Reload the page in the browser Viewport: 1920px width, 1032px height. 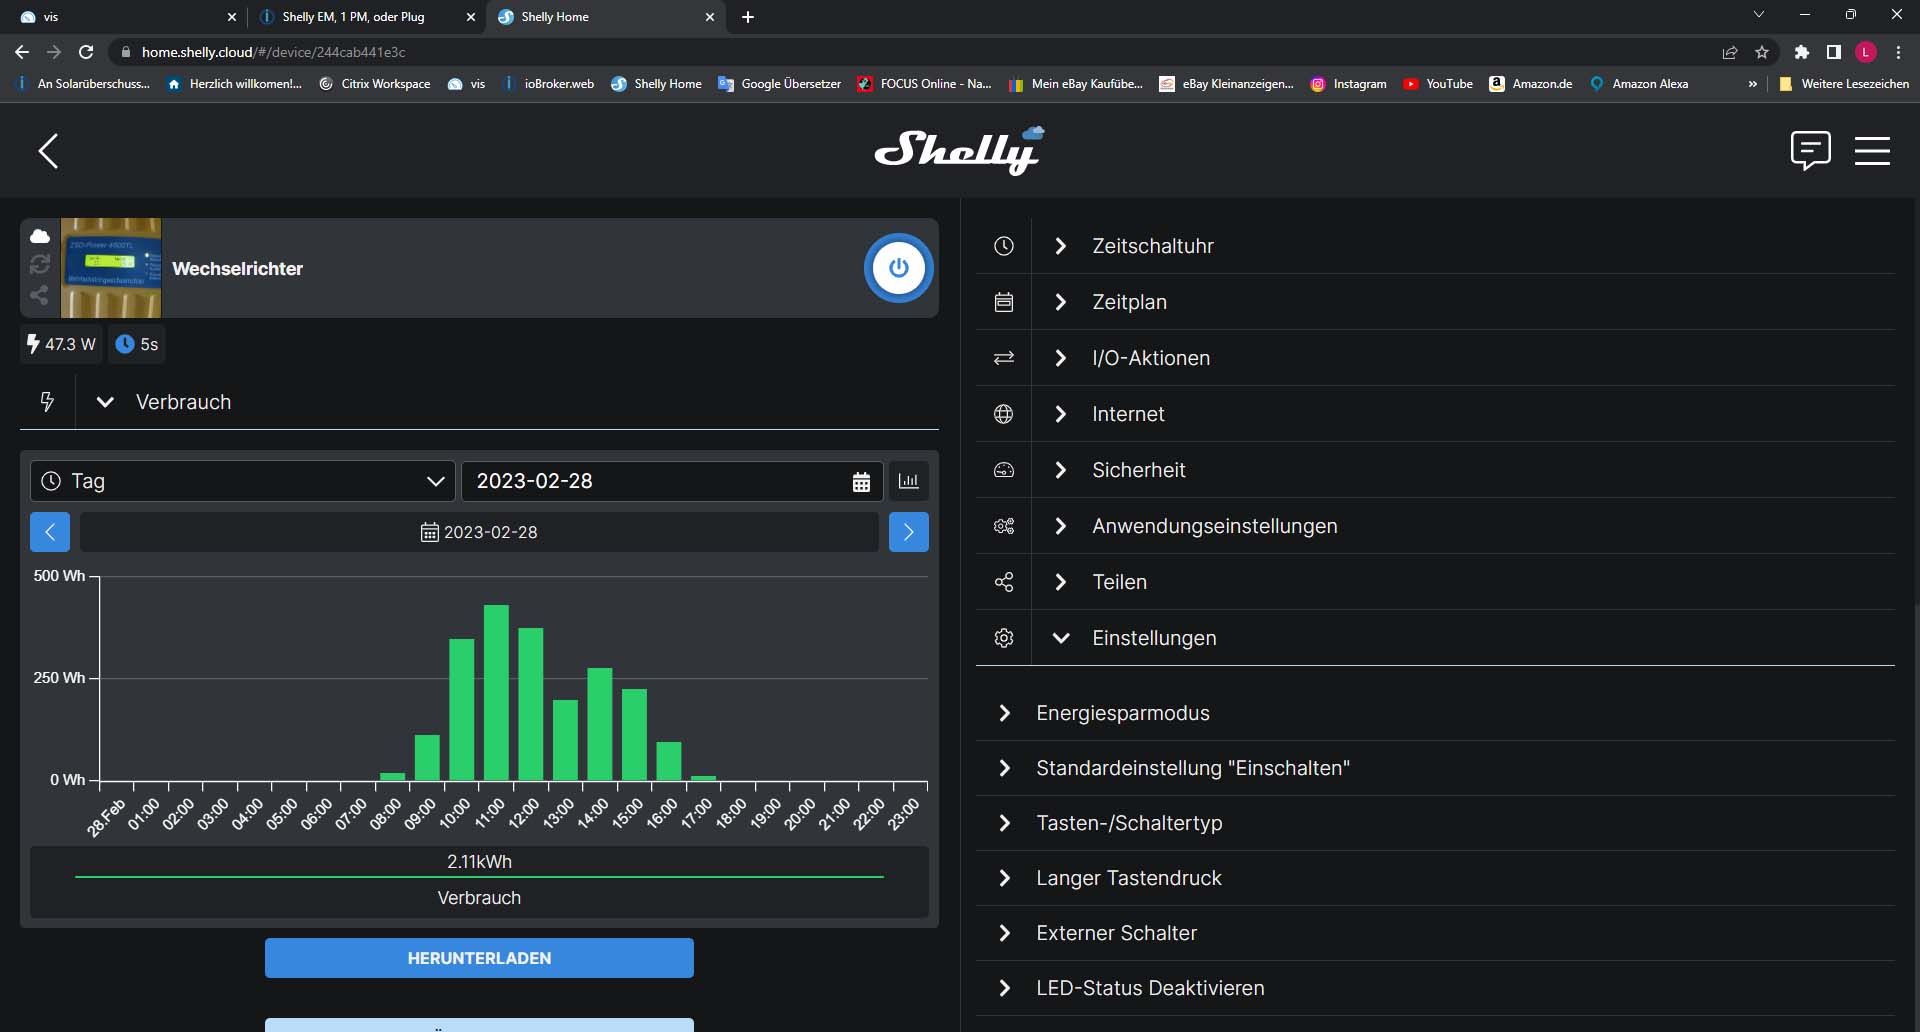[x=86, y=52]
